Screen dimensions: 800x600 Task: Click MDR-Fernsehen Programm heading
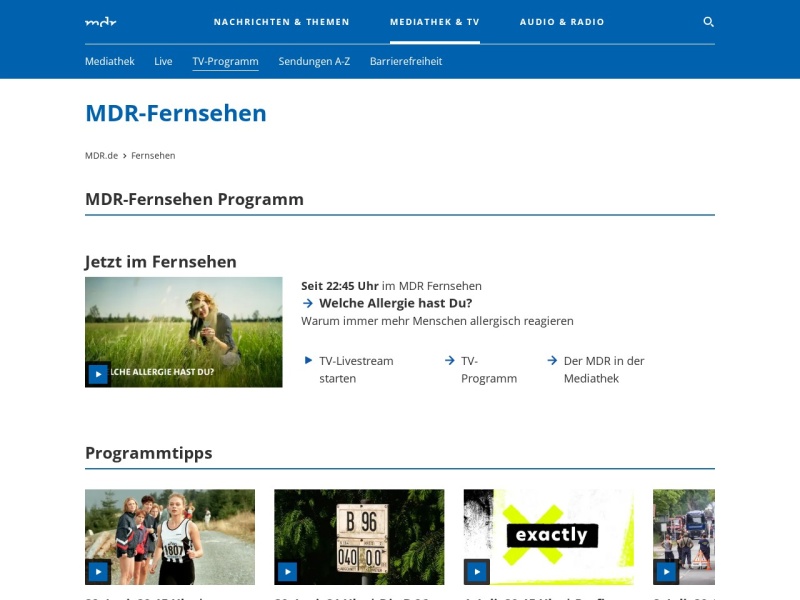pos(194,199)
